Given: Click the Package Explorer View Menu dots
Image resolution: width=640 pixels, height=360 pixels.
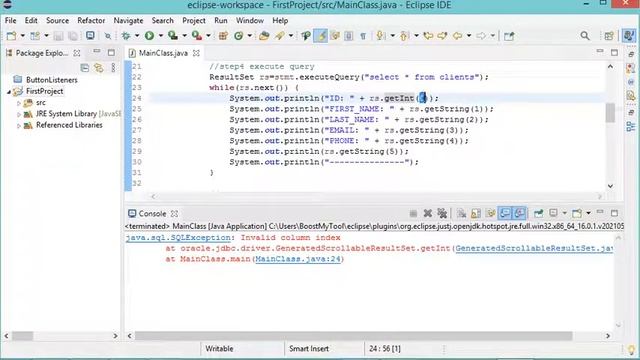Looking at the screenshot, I should pos(113,68).
